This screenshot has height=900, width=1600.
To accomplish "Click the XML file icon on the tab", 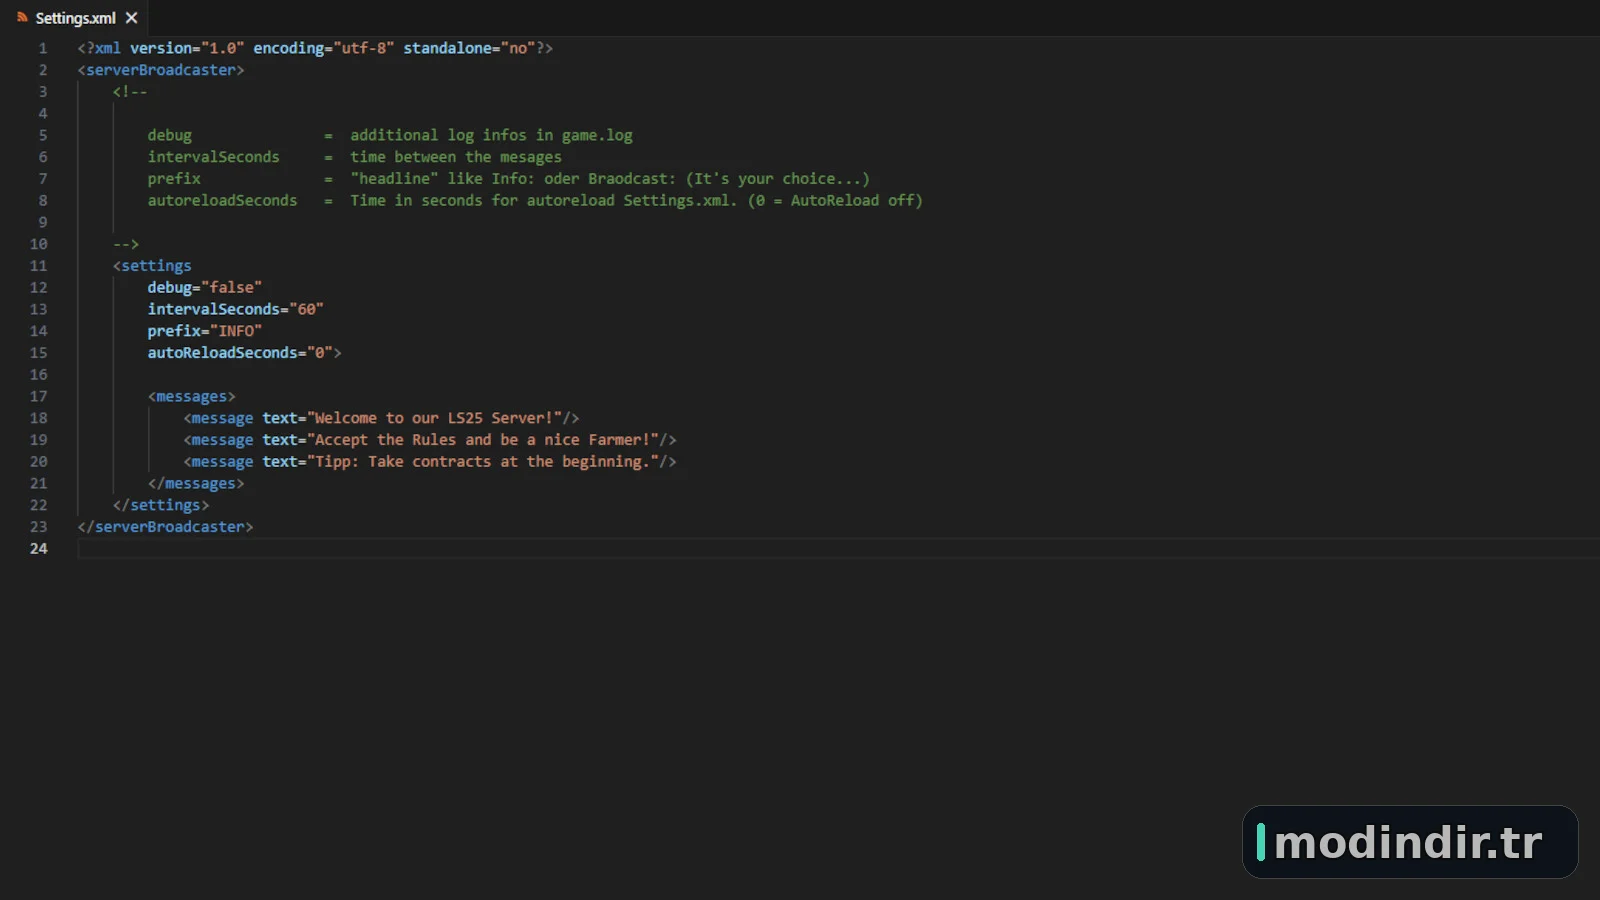I will point(22,18).
